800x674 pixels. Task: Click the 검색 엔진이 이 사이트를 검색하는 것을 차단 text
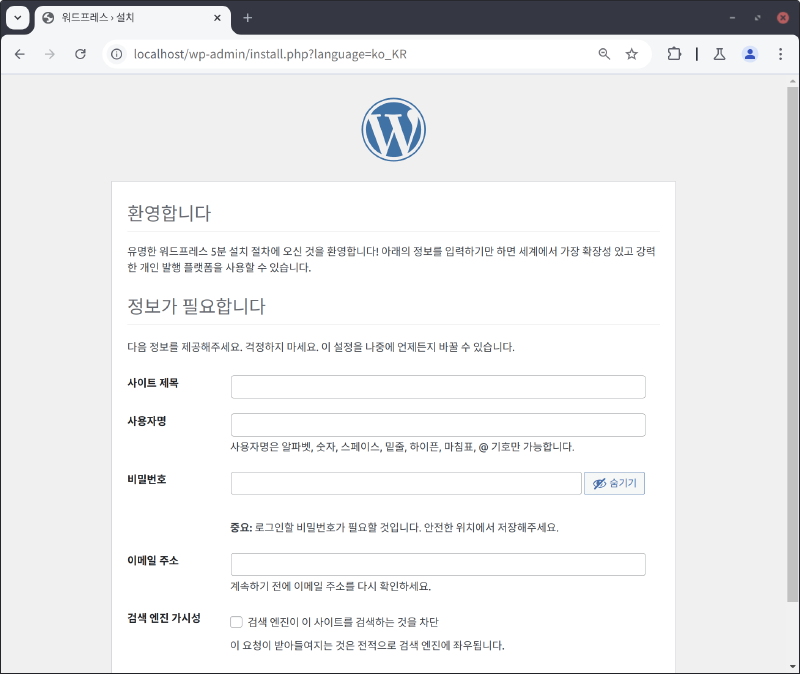(x=343, y=622)
